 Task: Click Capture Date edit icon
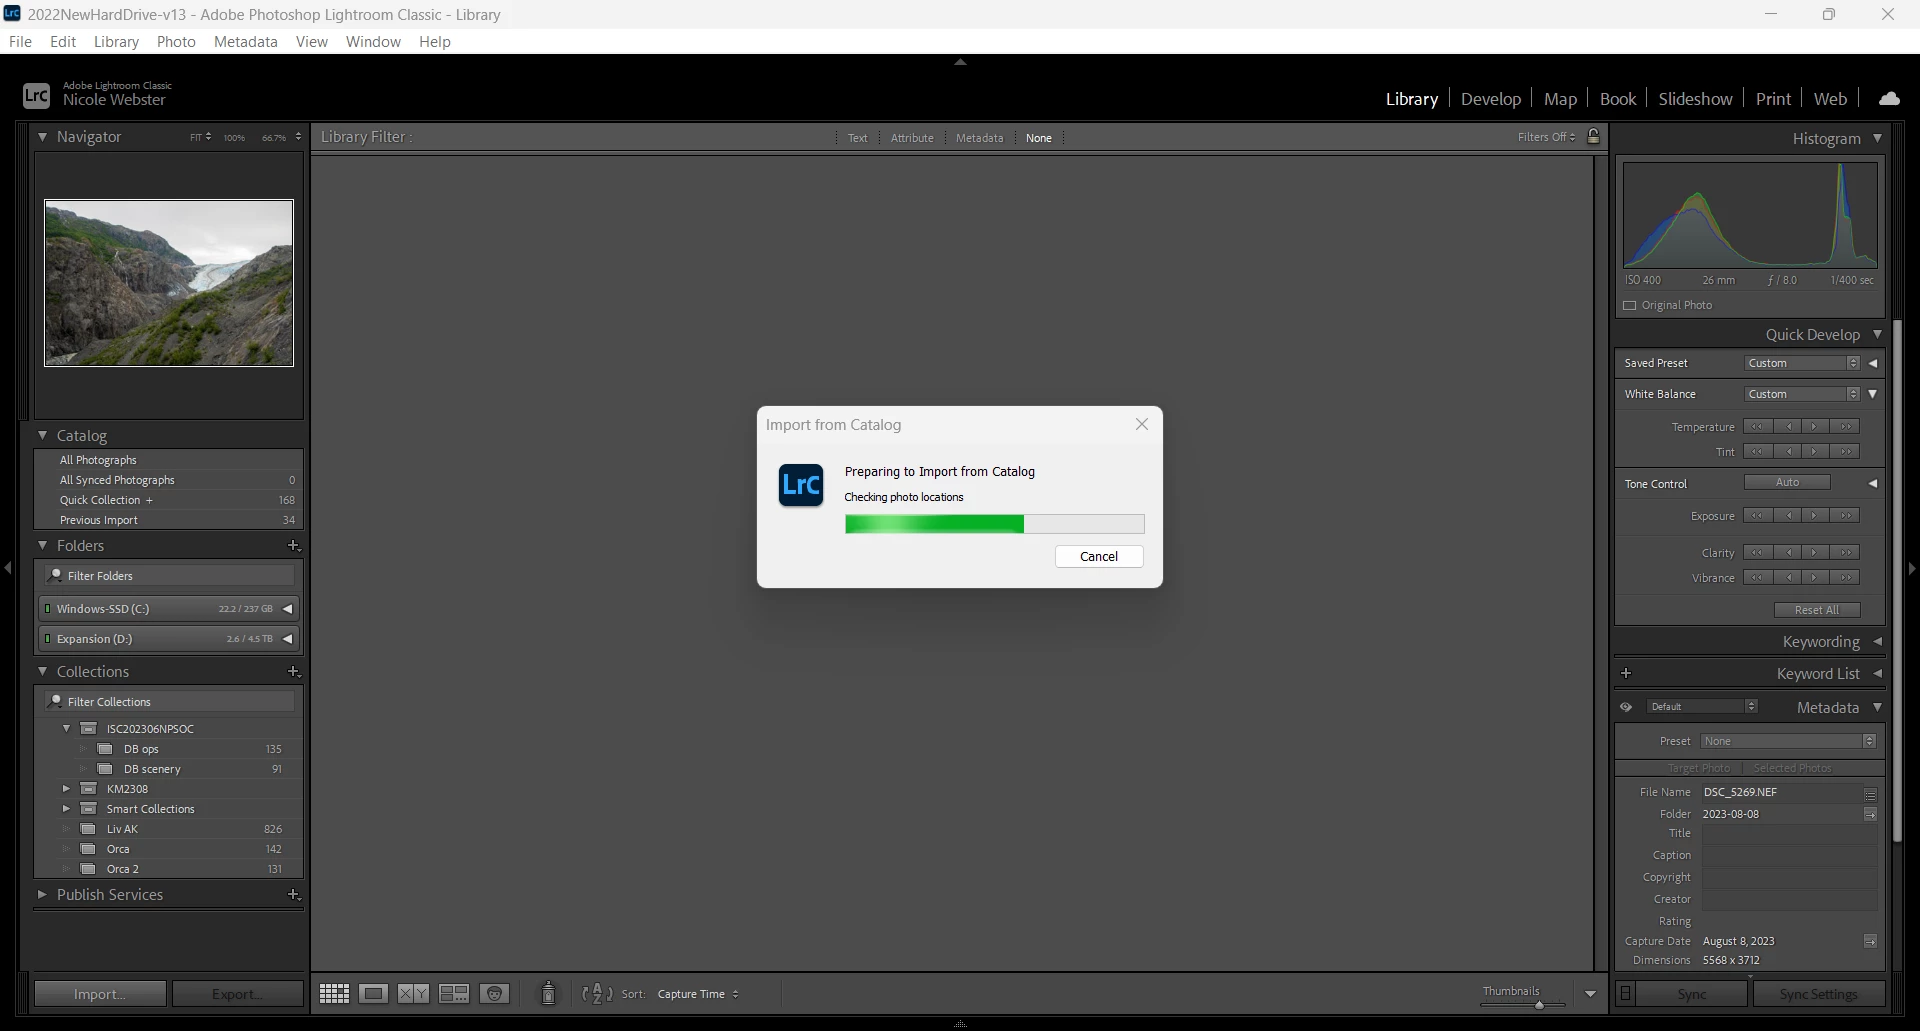click(1870, 941)
